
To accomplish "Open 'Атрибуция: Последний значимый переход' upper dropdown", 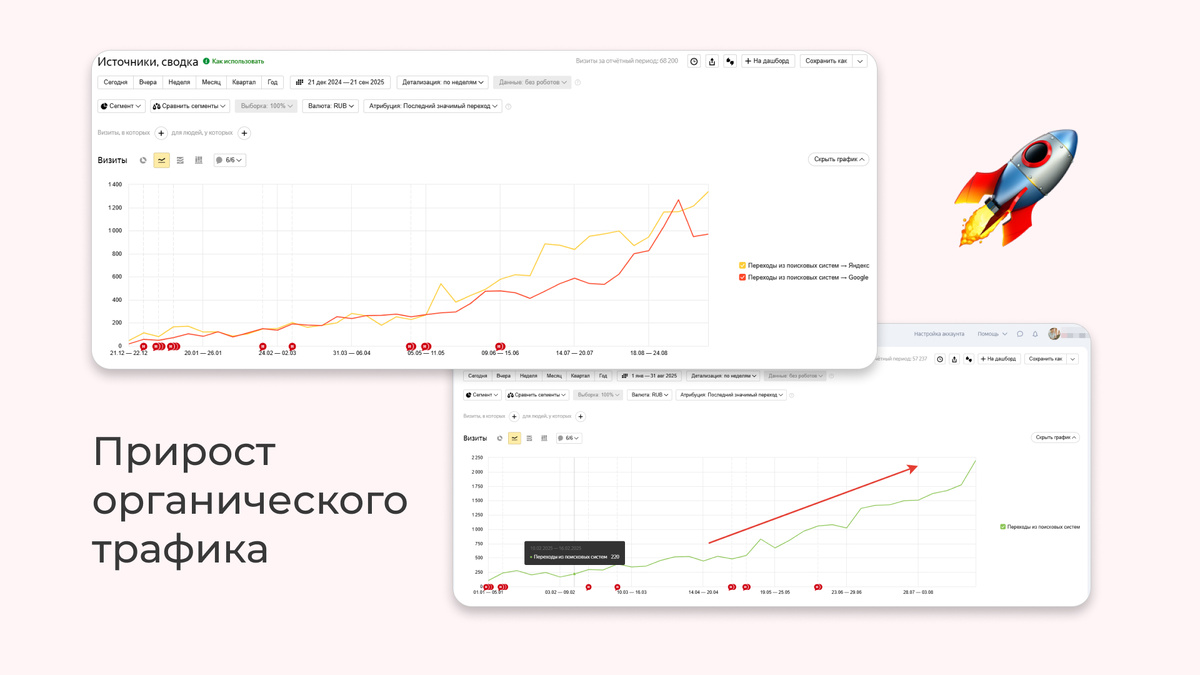I will point(433,106).
